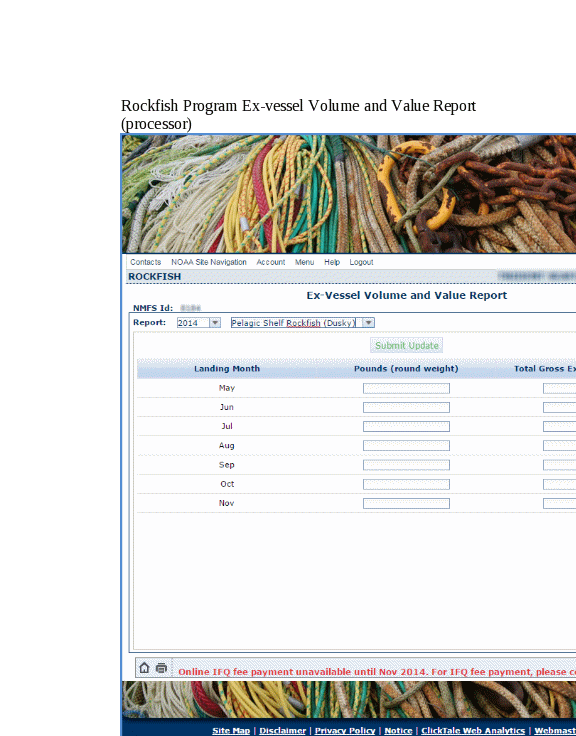Click the Oct pounds input field
The width and height of the screenshot is (576, 736).
tap(406, 484)
